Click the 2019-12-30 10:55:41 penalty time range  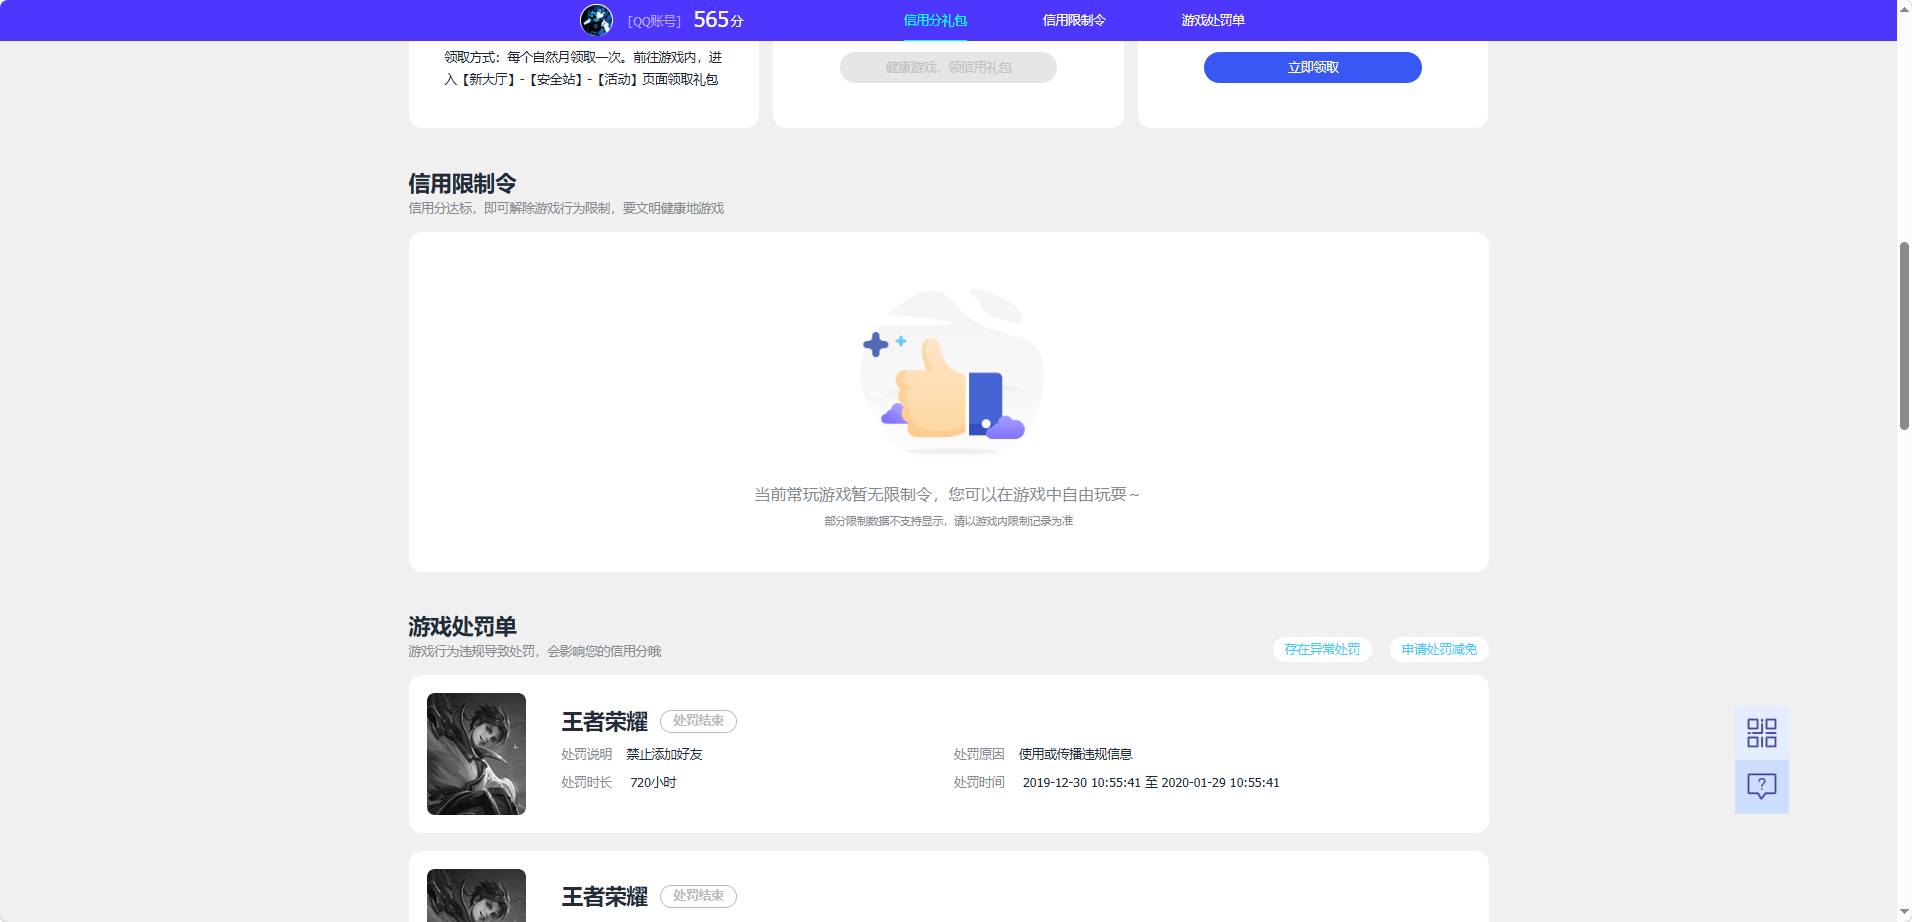click(1151, 782)
